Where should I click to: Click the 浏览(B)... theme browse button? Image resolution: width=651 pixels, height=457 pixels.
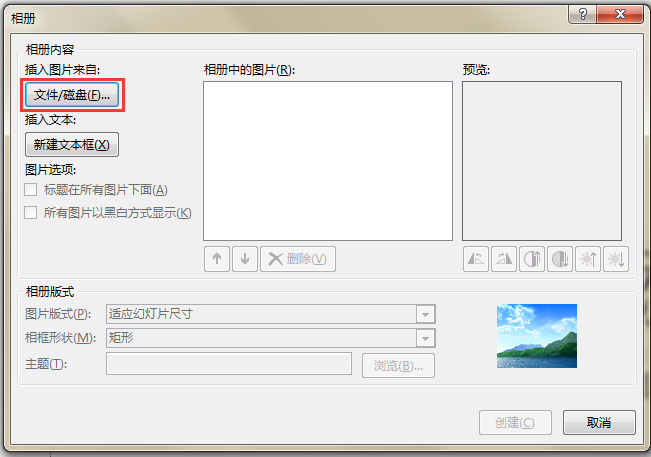398,366
